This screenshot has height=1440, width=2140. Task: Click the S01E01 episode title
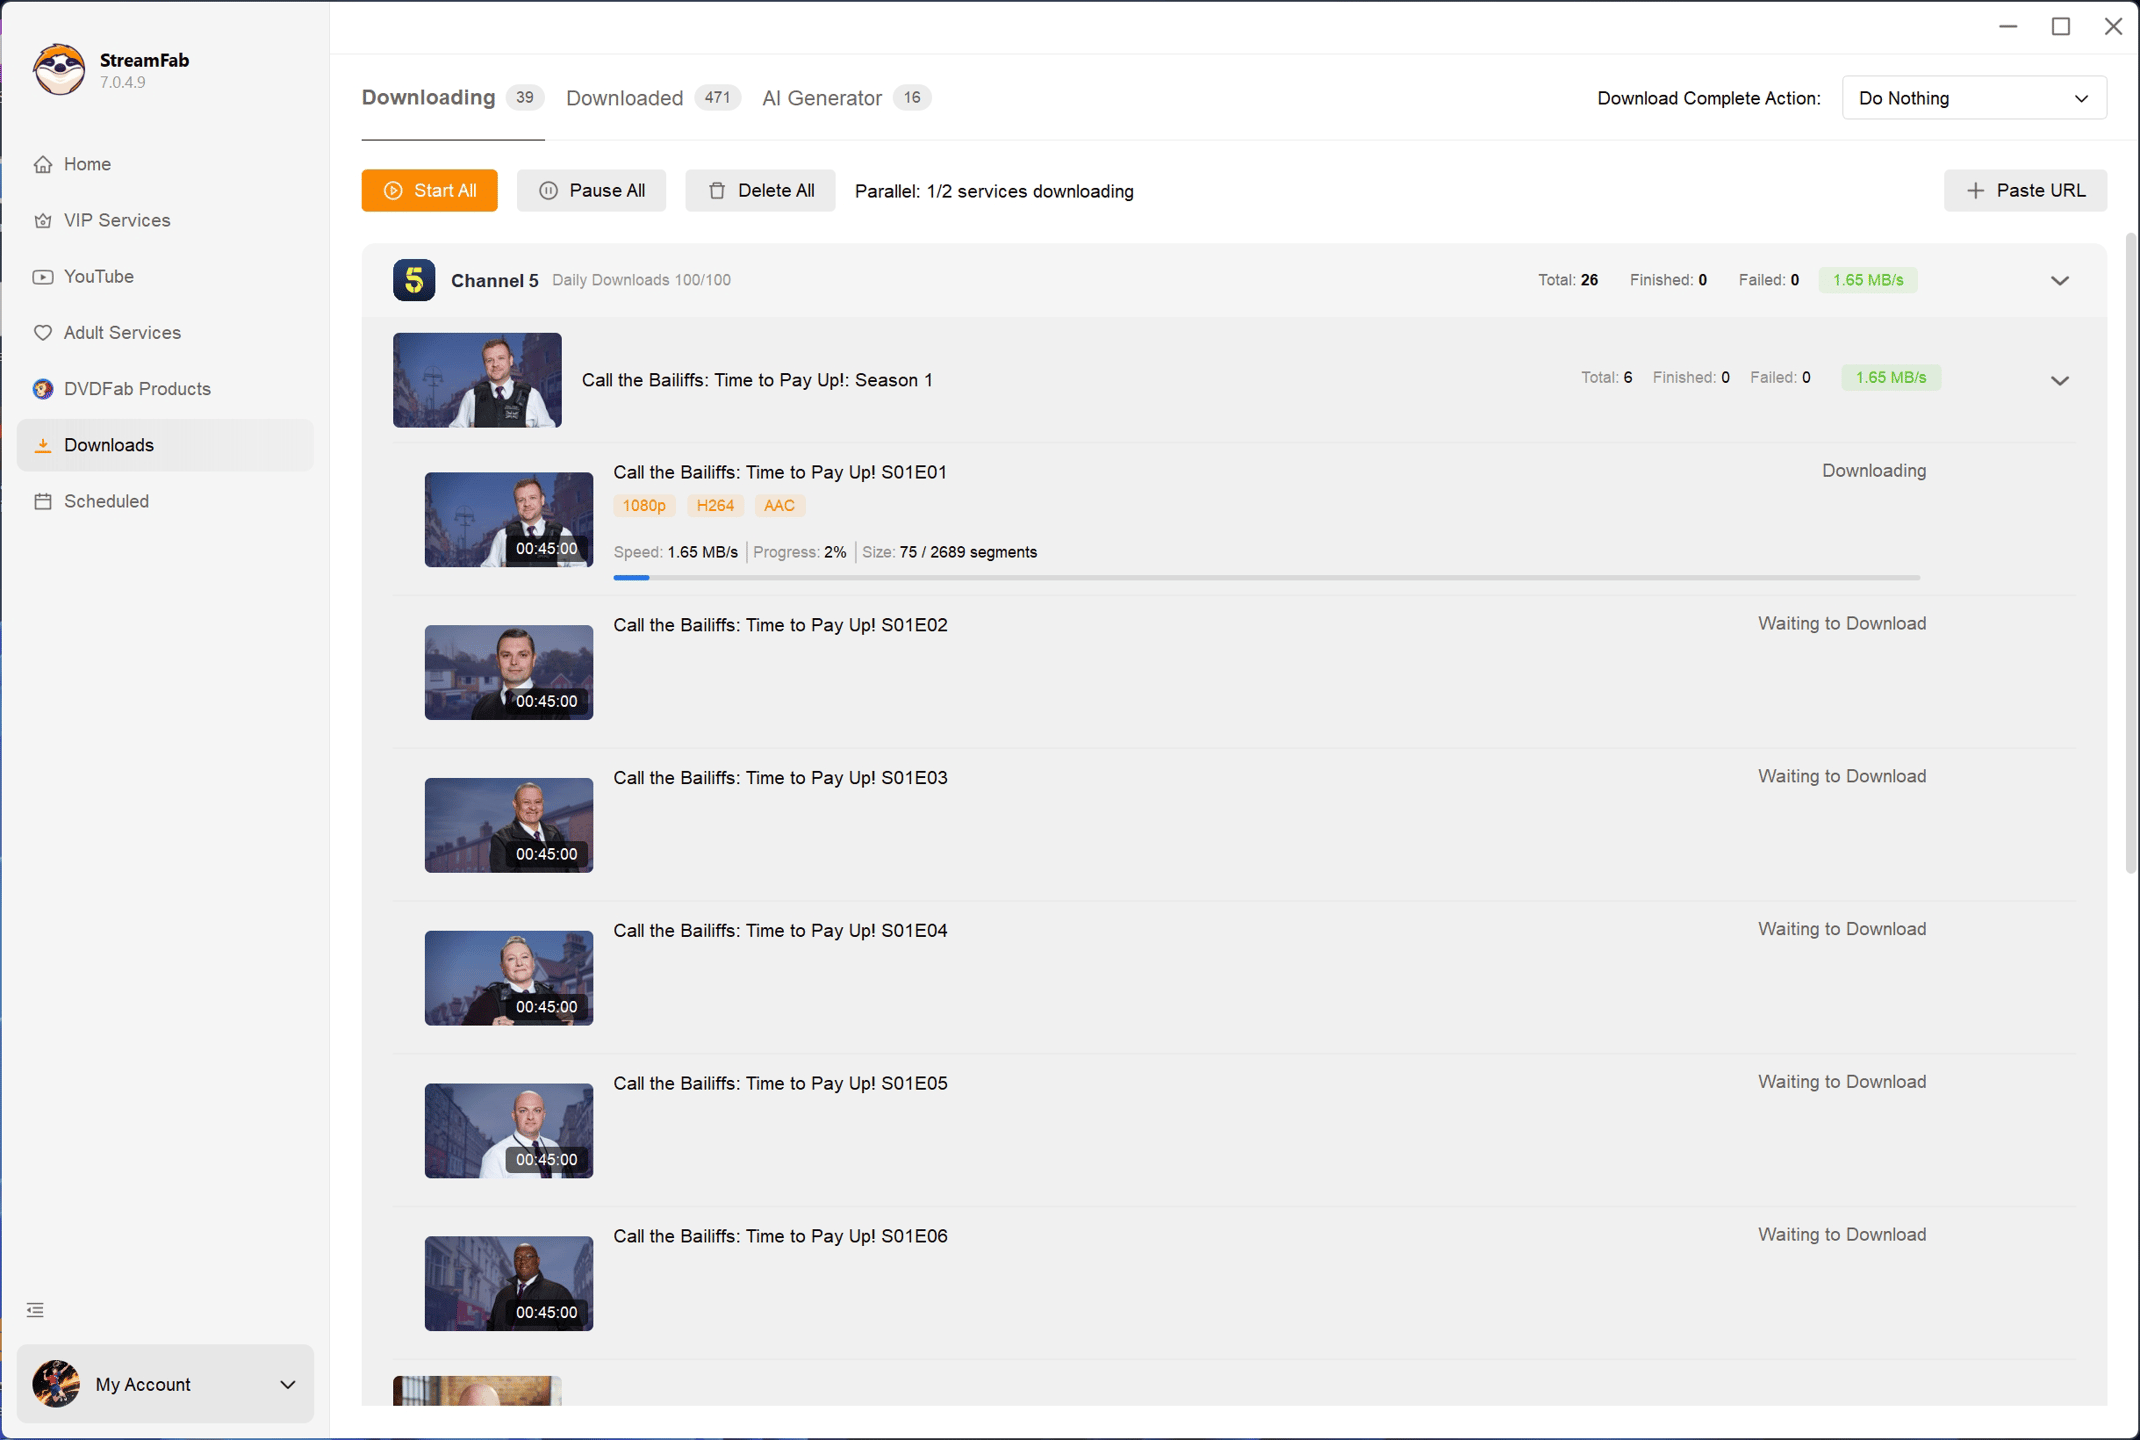[x=780, y=472]
